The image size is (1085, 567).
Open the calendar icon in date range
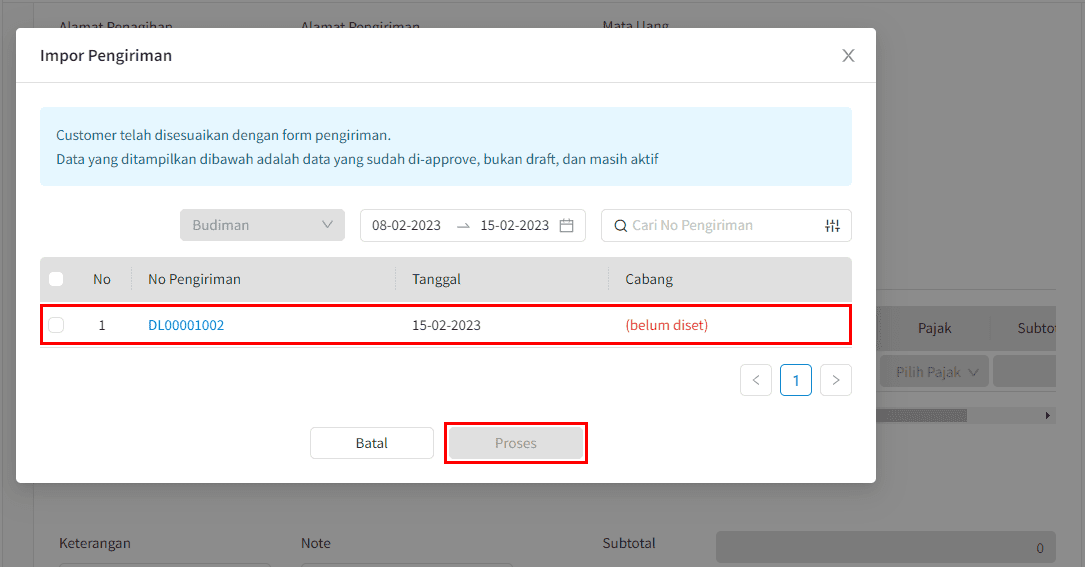coord(566,226)
